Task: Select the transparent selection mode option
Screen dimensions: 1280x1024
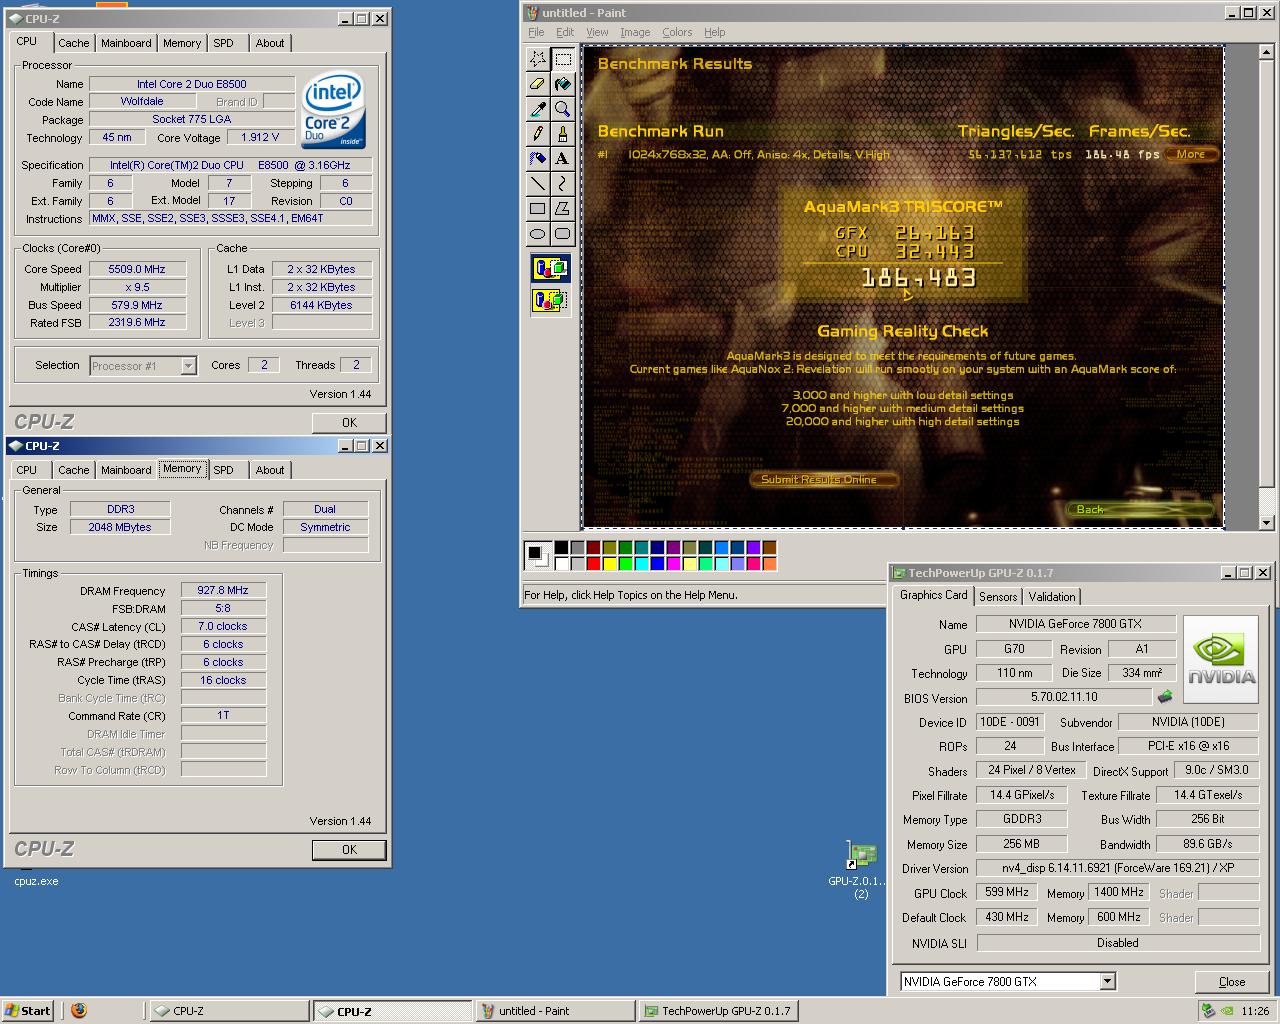Action: coord(550,299)
